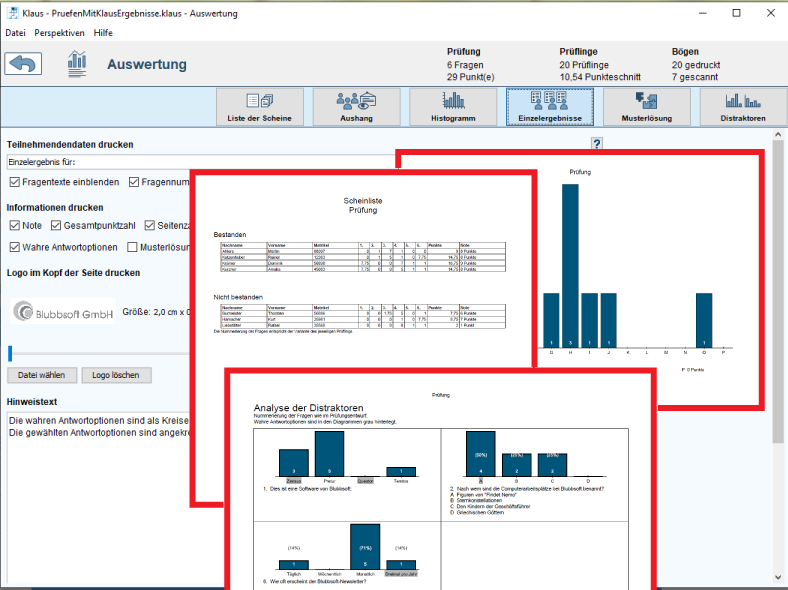
Task: Click the Auswertung chart icon in header
Action: pyautogui.click(x=77, y=63)
